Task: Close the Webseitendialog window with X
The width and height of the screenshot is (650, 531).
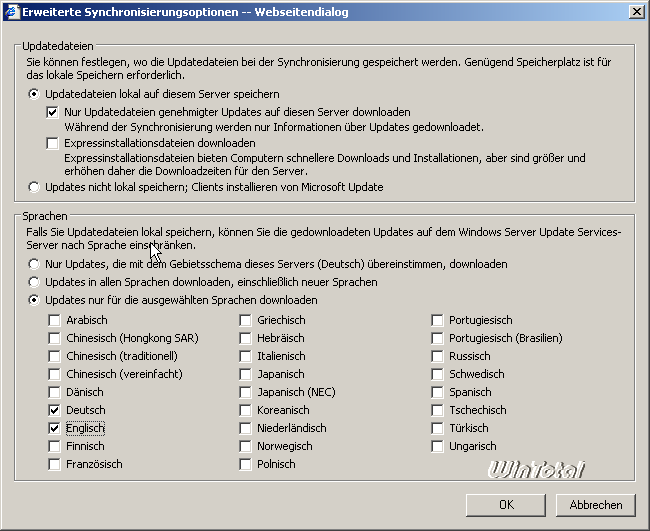Action: click(636, 12)
